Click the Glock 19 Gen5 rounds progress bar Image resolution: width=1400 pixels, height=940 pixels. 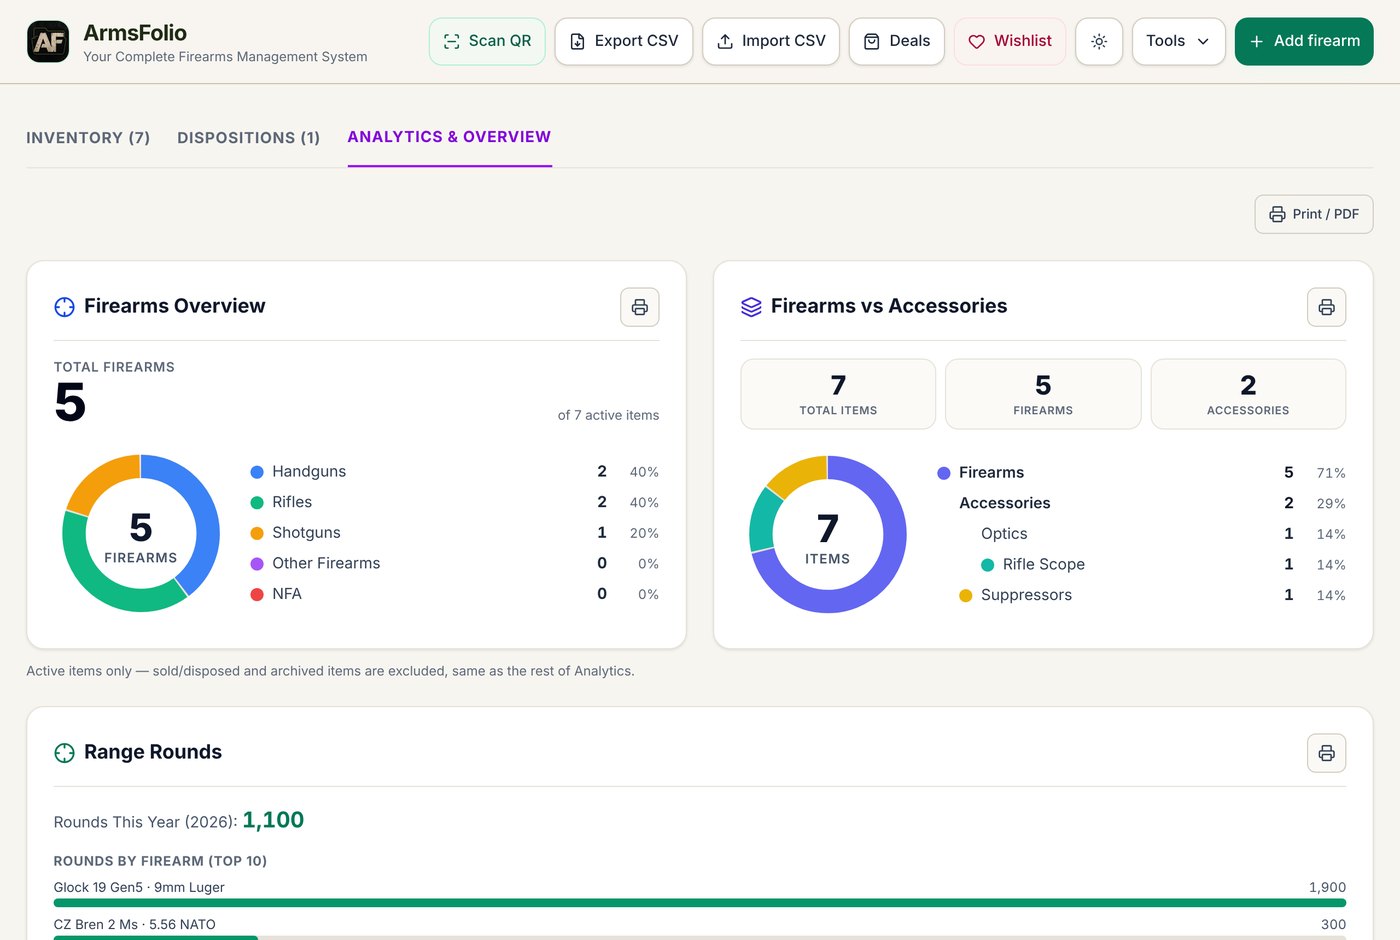pyautogui.click(x=700, y=903)
